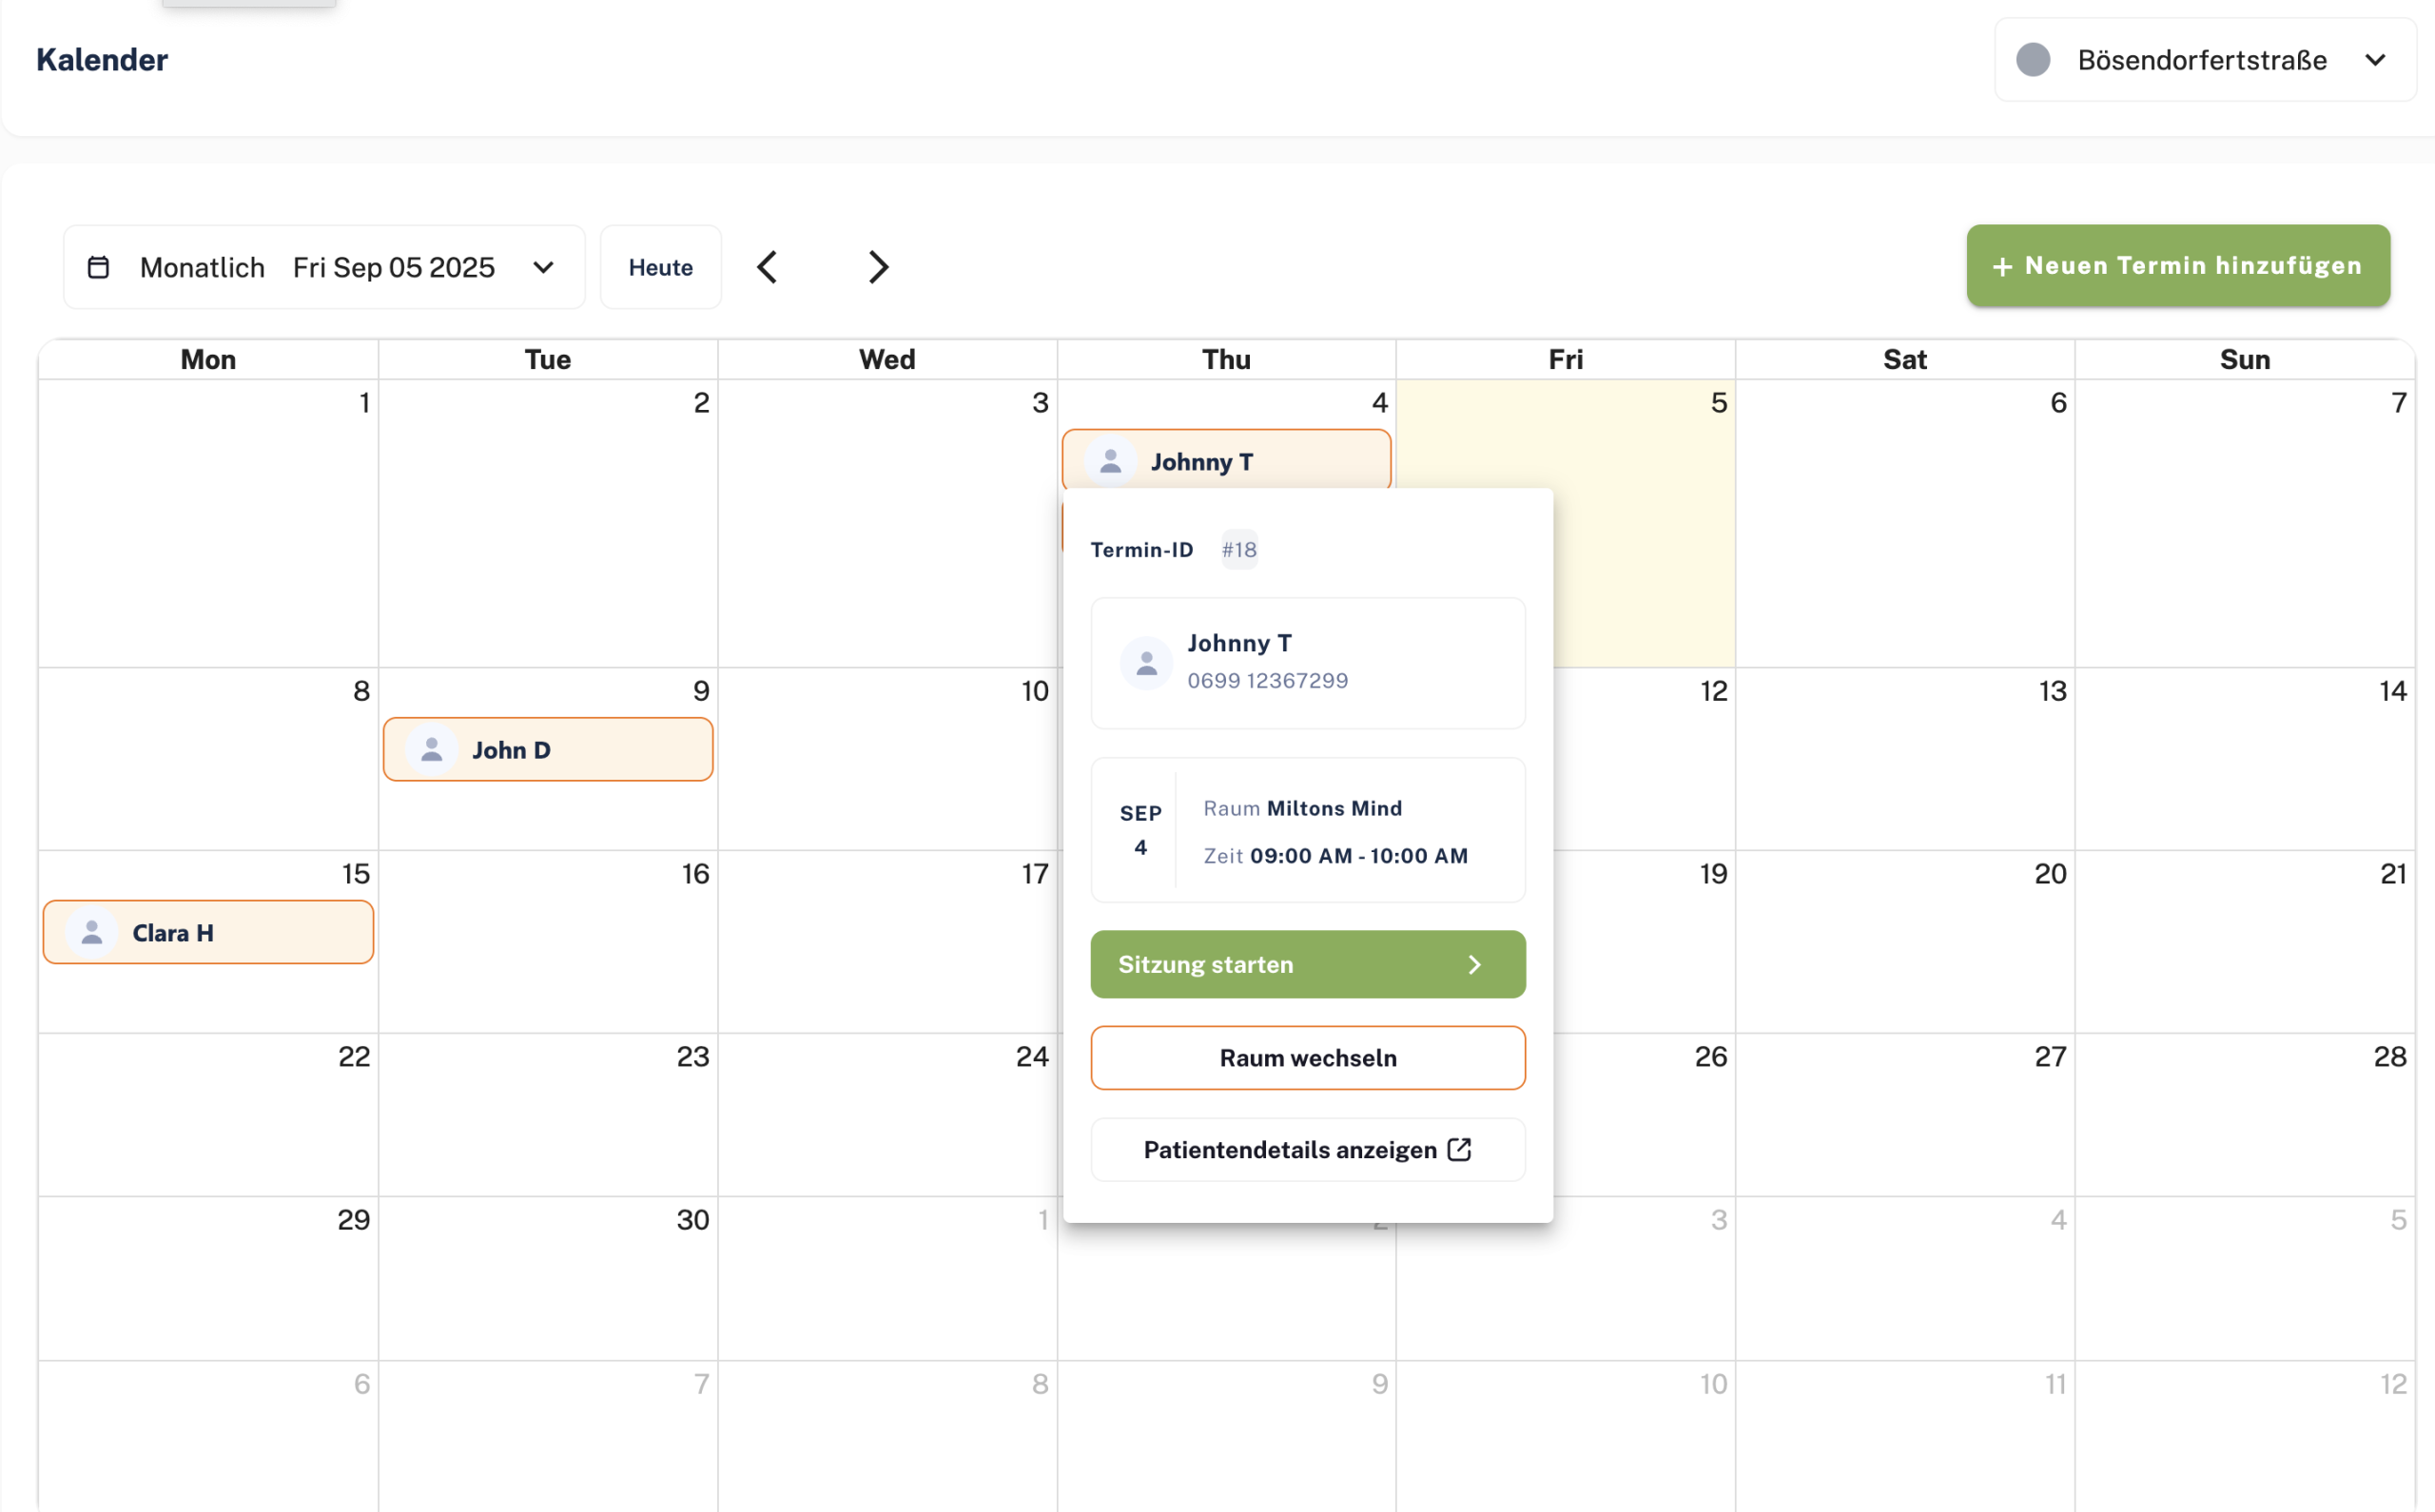2435x1512 pixels.
Task: Expand the Monatlich date view selector
Action: (x=324, y=267)
